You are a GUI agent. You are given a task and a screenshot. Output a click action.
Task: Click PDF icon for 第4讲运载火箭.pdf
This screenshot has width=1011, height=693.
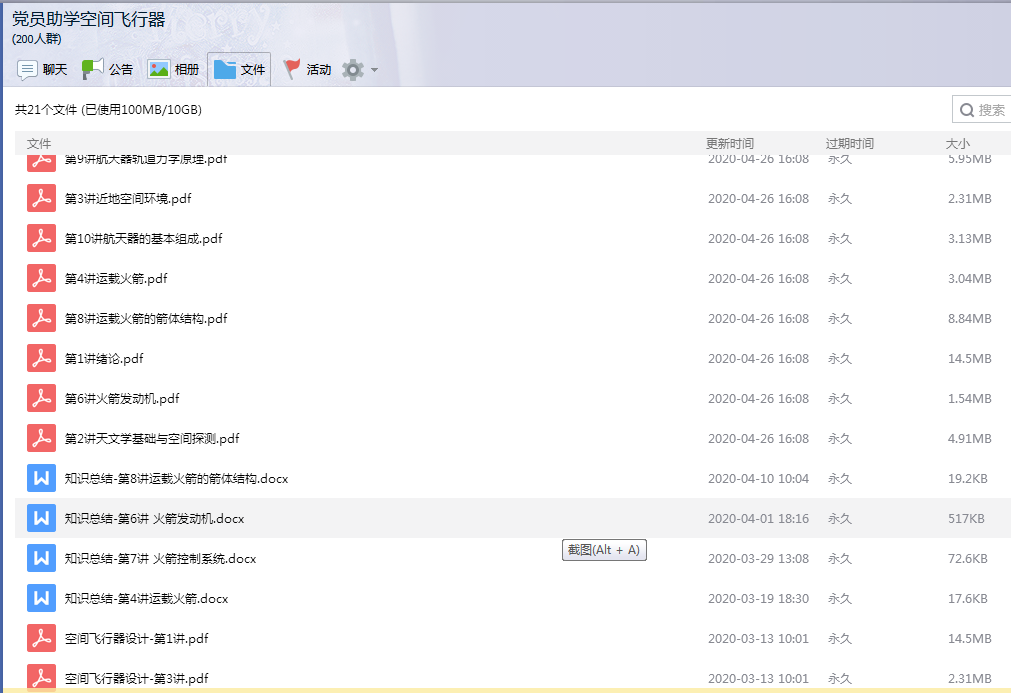pyautogui.click(x=41, y=278)
